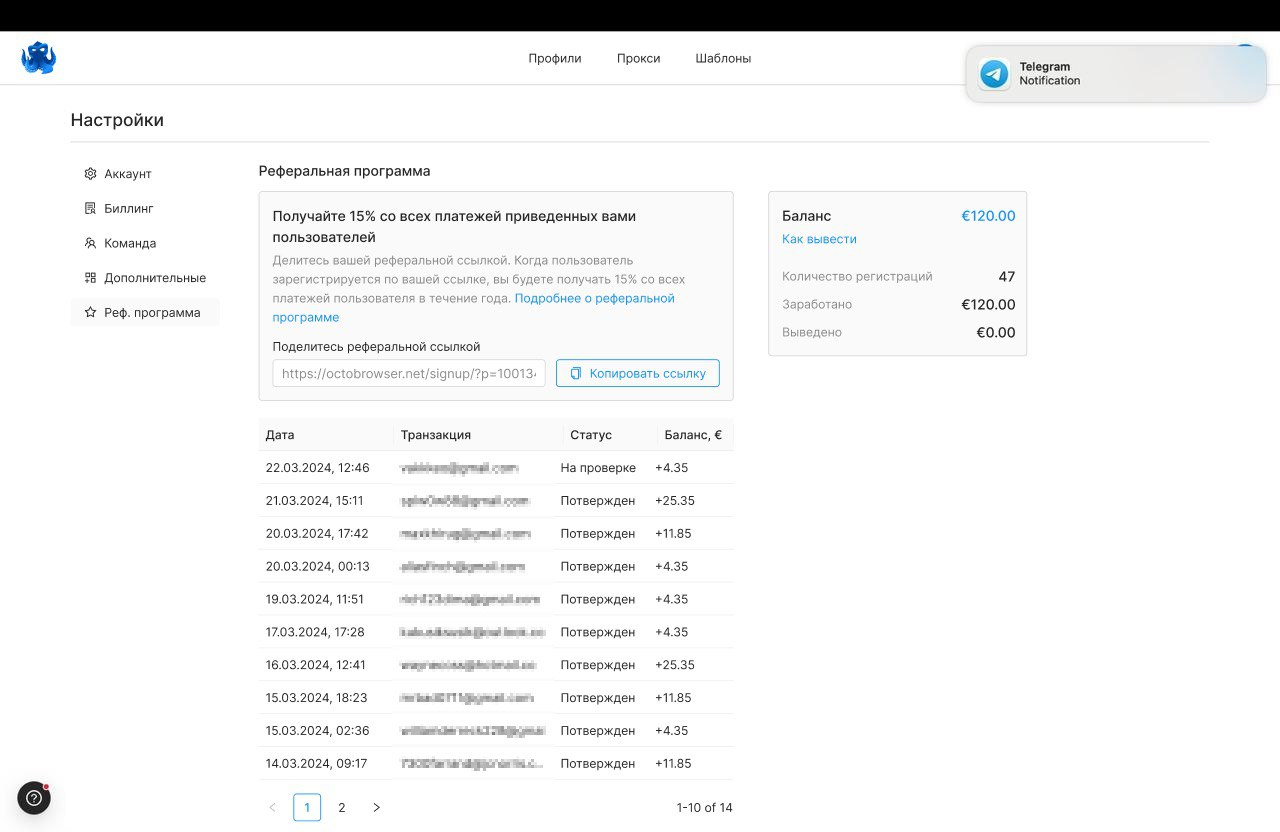Image resolution: width=1280 pixels, height=832 pixels.
Task: Open the Прокси tab
Action: [x=638, y=58]
